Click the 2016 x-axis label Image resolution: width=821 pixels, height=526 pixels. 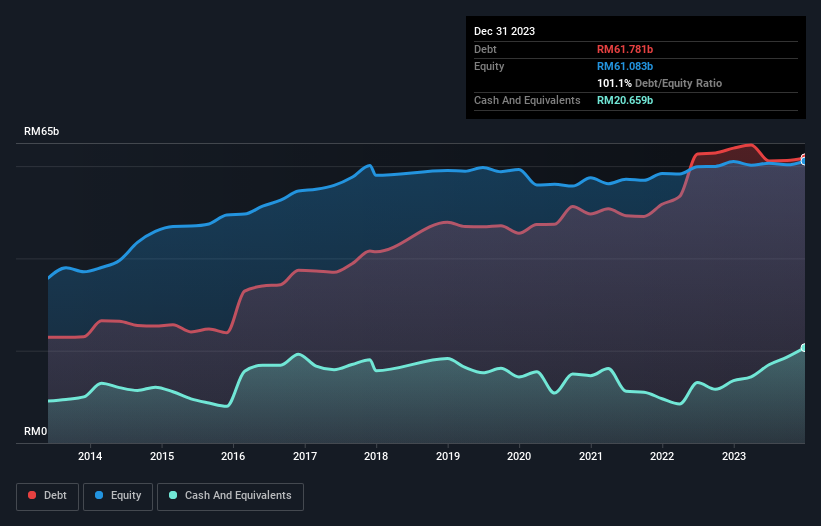pyautogui.click(x=233, y=456)
